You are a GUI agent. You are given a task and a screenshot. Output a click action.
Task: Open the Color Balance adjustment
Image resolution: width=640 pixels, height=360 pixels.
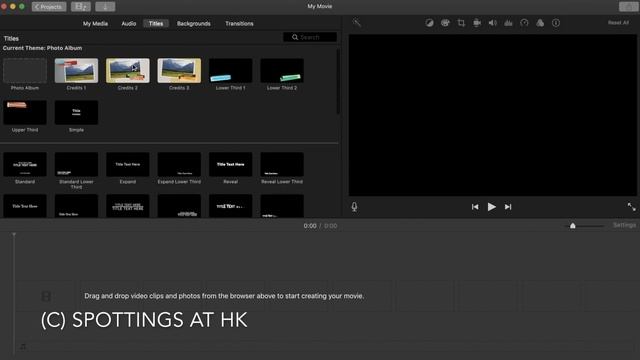(x=429, y=23)
